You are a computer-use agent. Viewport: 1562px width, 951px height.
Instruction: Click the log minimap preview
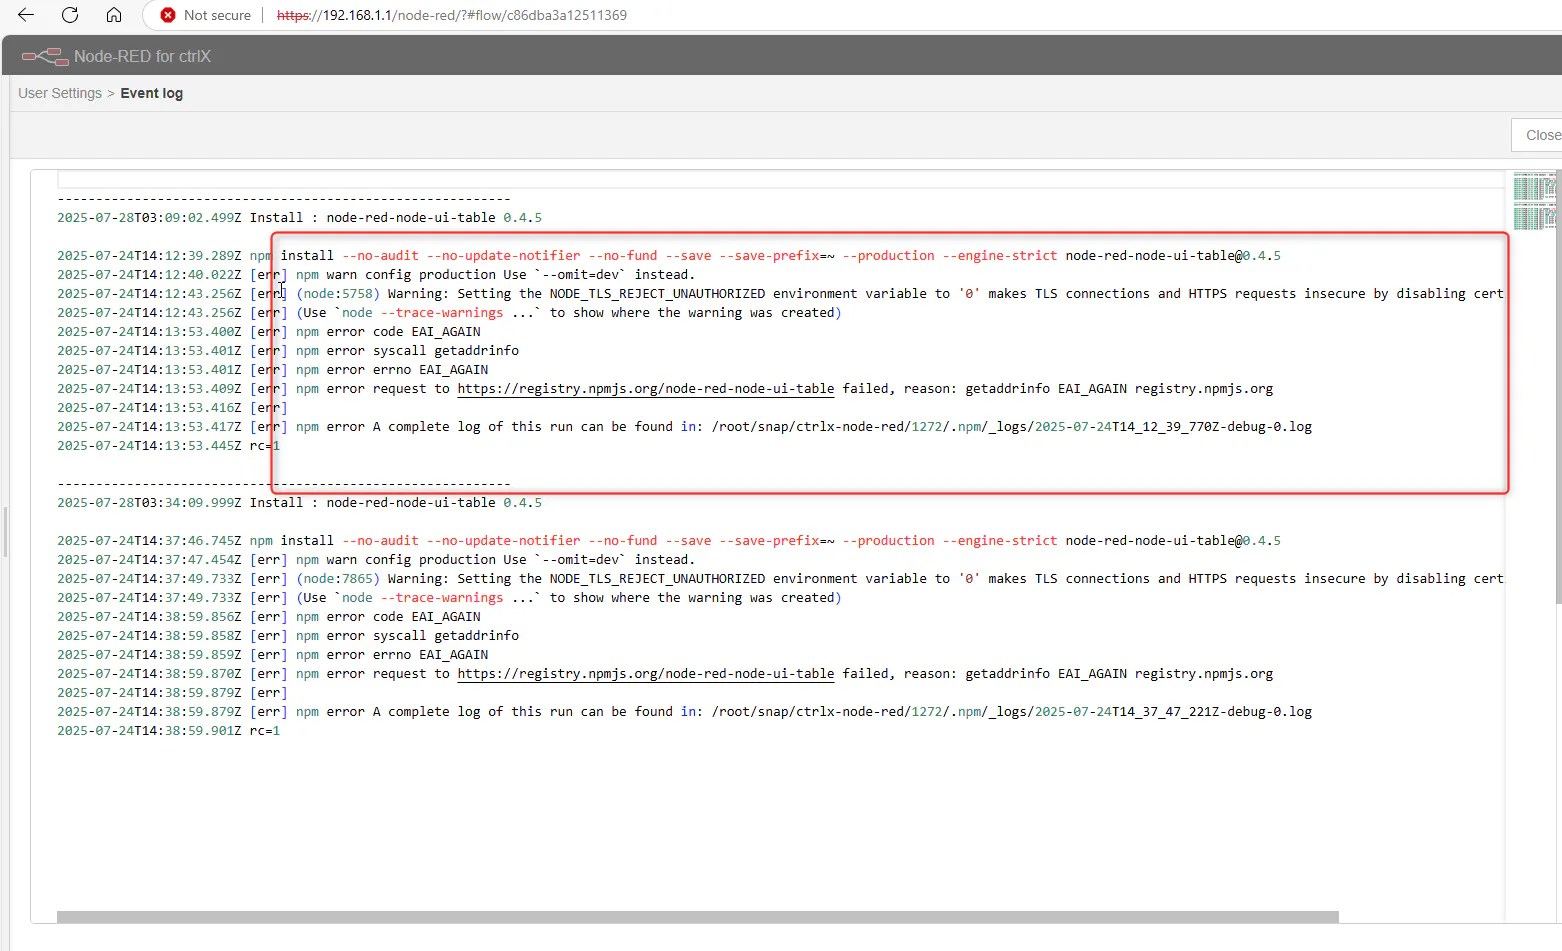[x=1535, y=200]
